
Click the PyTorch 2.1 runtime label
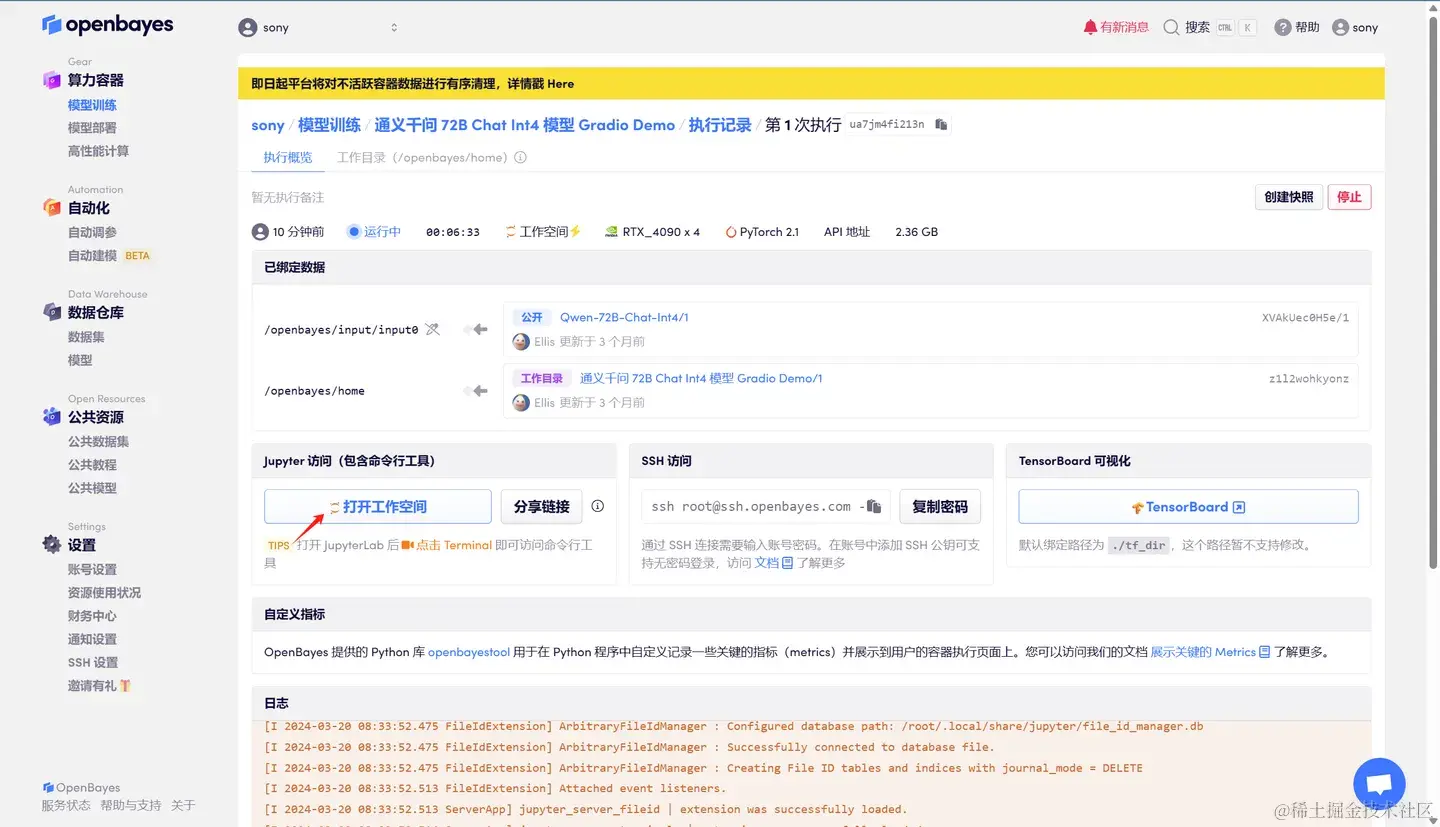click(x=762, y=232)
